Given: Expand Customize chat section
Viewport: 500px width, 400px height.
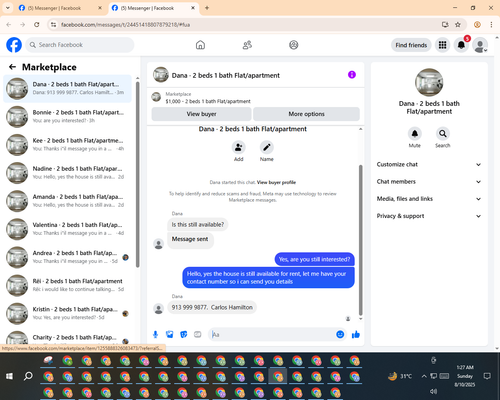Looking at the screenshot, I should (429, 164).
